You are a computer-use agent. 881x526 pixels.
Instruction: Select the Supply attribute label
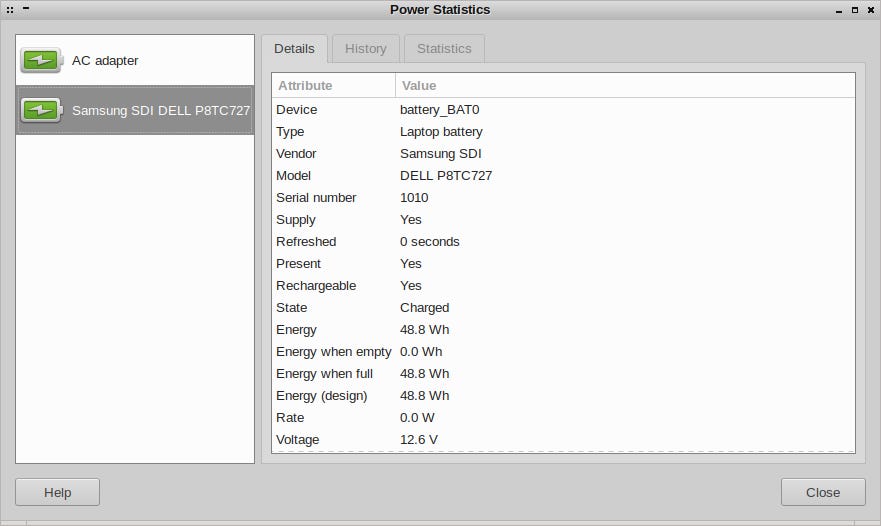click(x=296, y=220)
